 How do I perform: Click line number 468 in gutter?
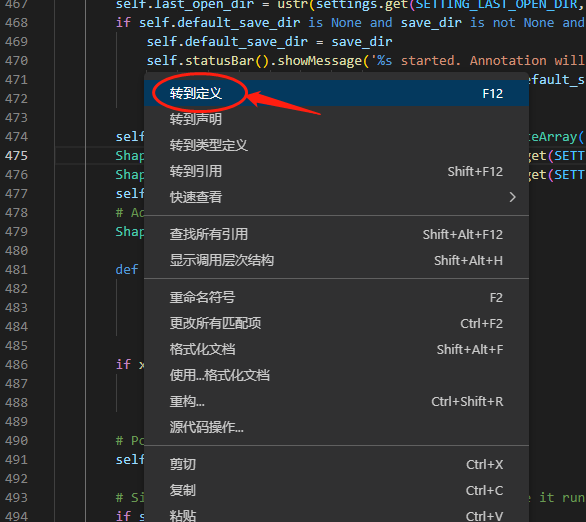point(16,22)
